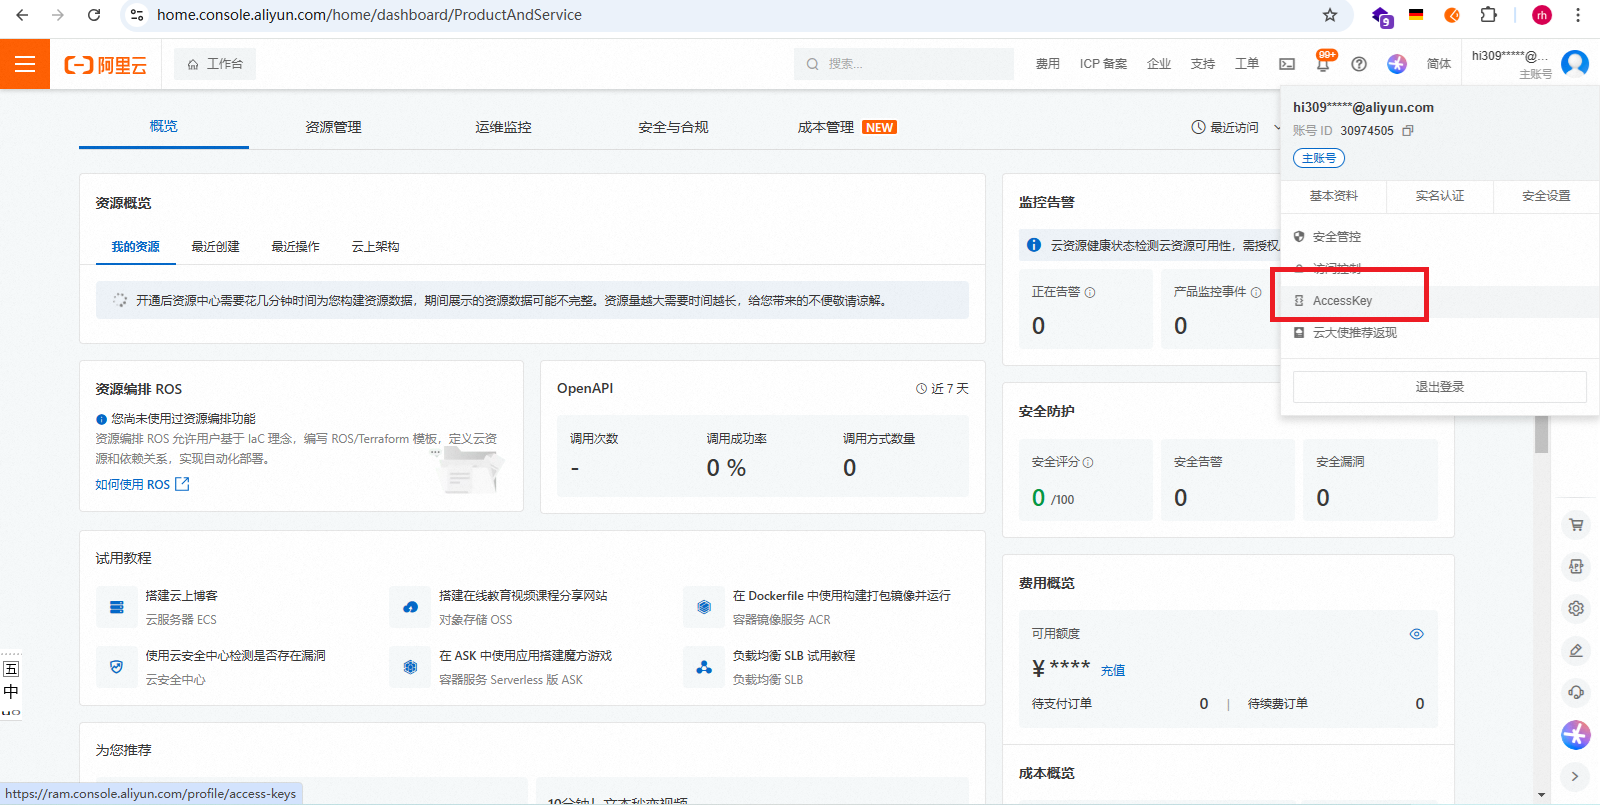Click the German flag extension icon
Screen dimensions: 1600x805
tap(1416, 15)
